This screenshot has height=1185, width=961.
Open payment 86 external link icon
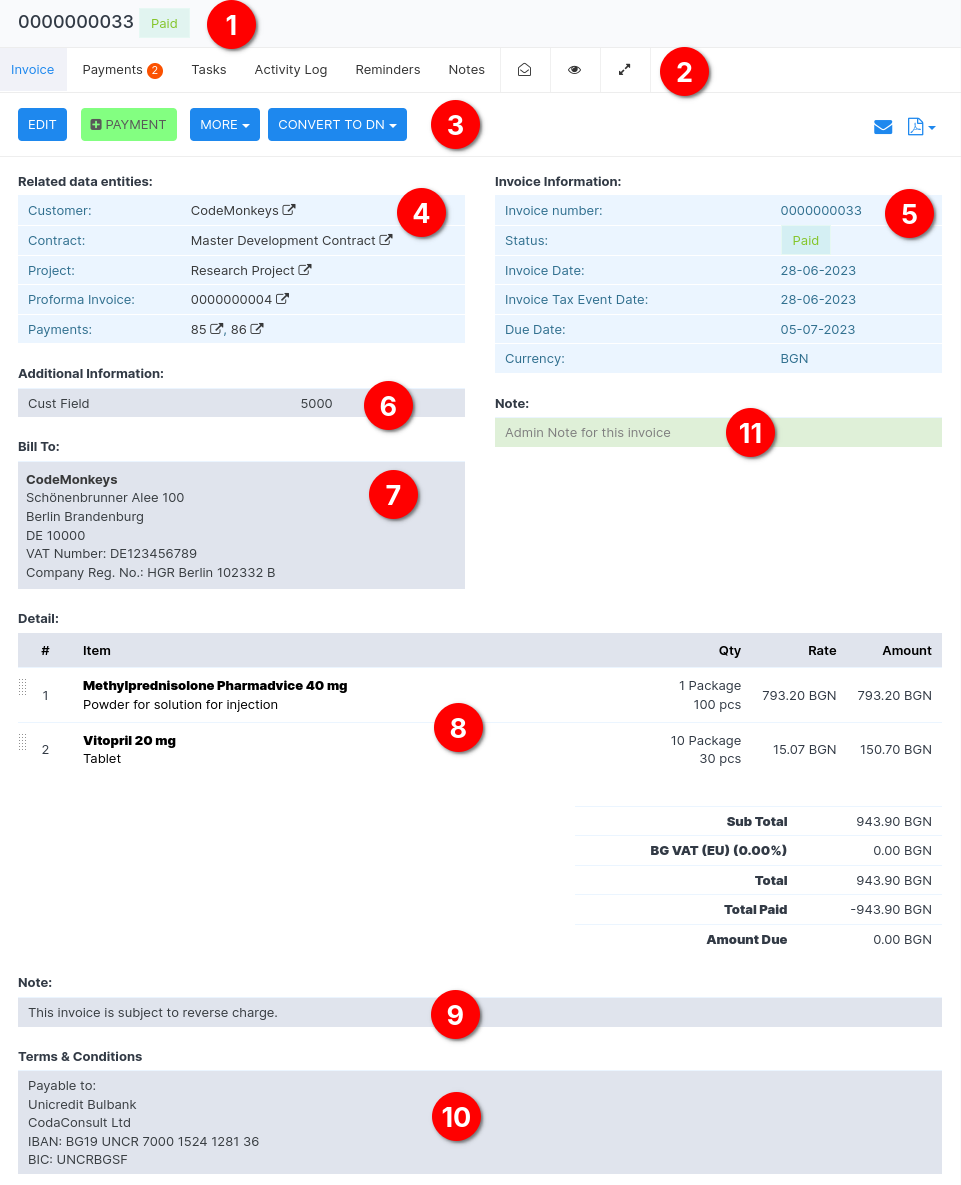tap(257, 329)
